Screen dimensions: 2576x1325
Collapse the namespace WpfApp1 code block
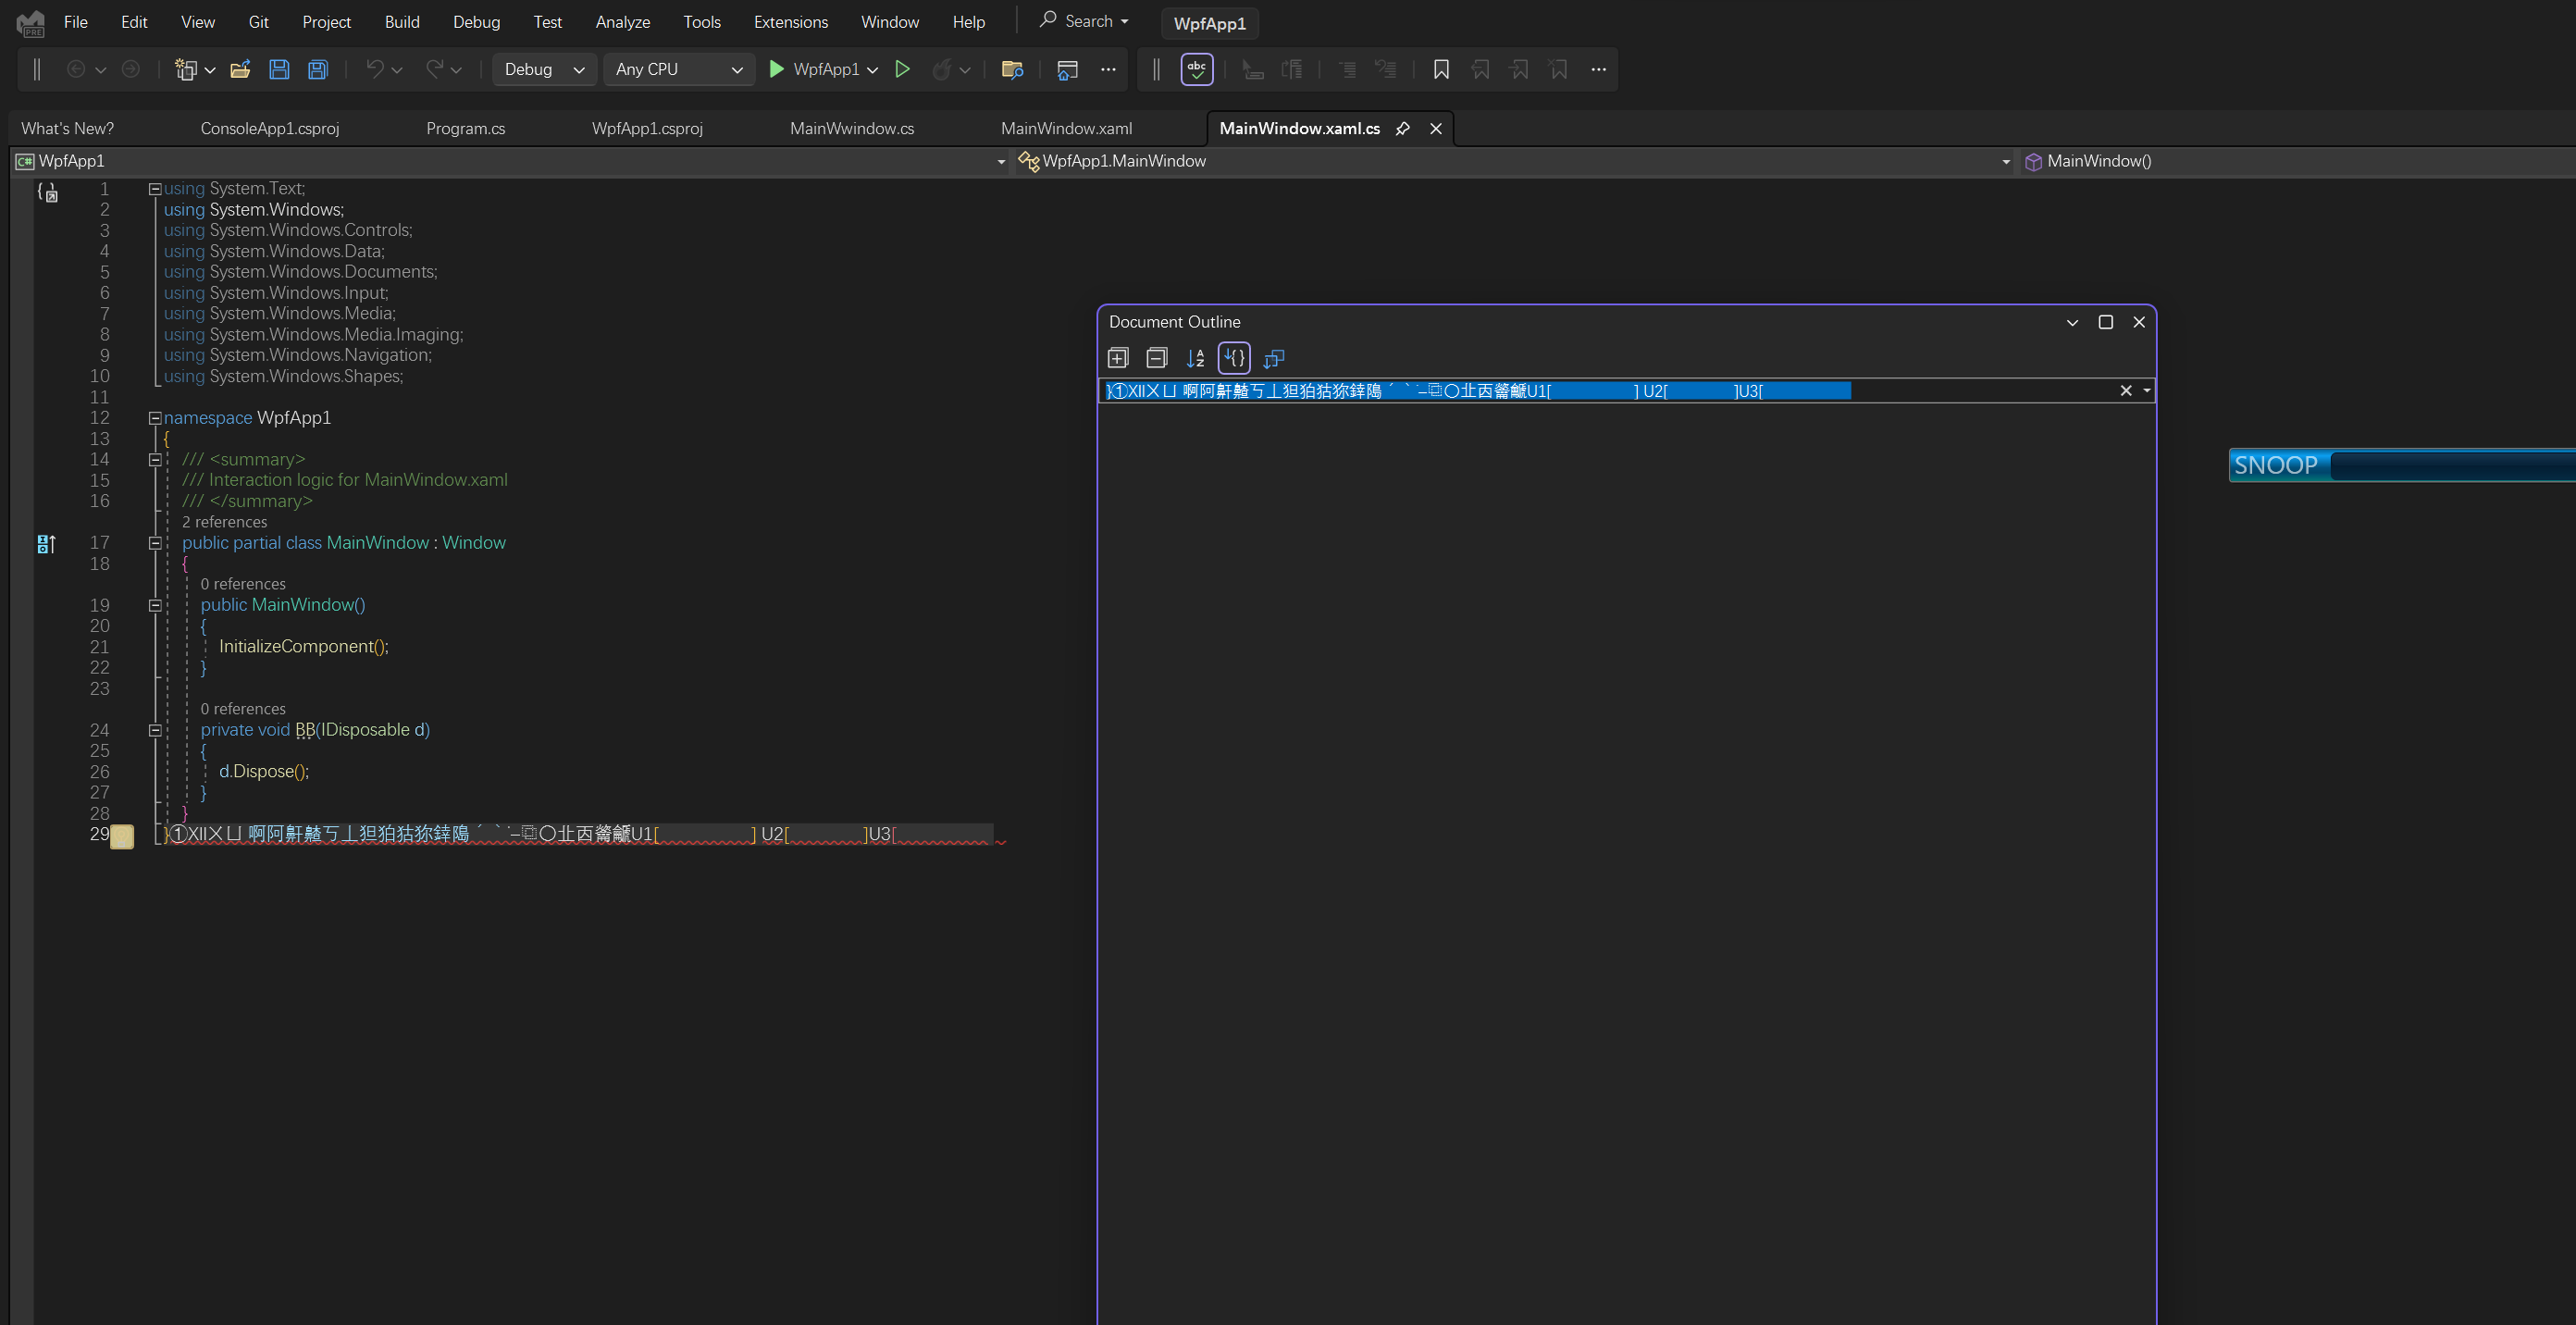click(x=155, y=418)
